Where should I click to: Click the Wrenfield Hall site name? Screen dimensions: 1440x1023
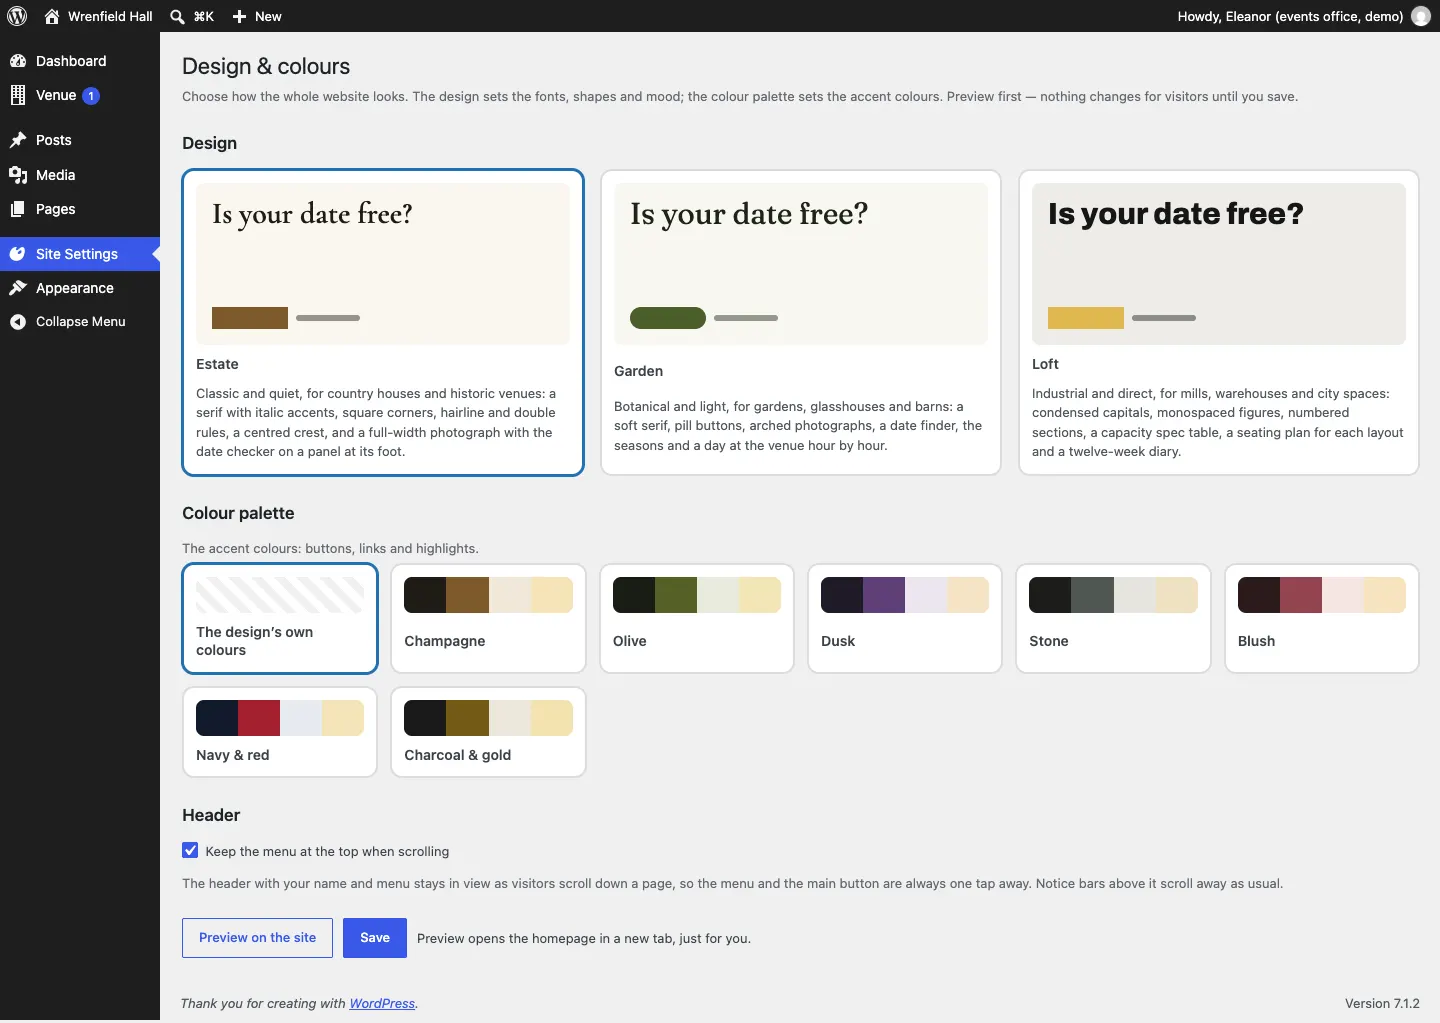tap(110, 16)
